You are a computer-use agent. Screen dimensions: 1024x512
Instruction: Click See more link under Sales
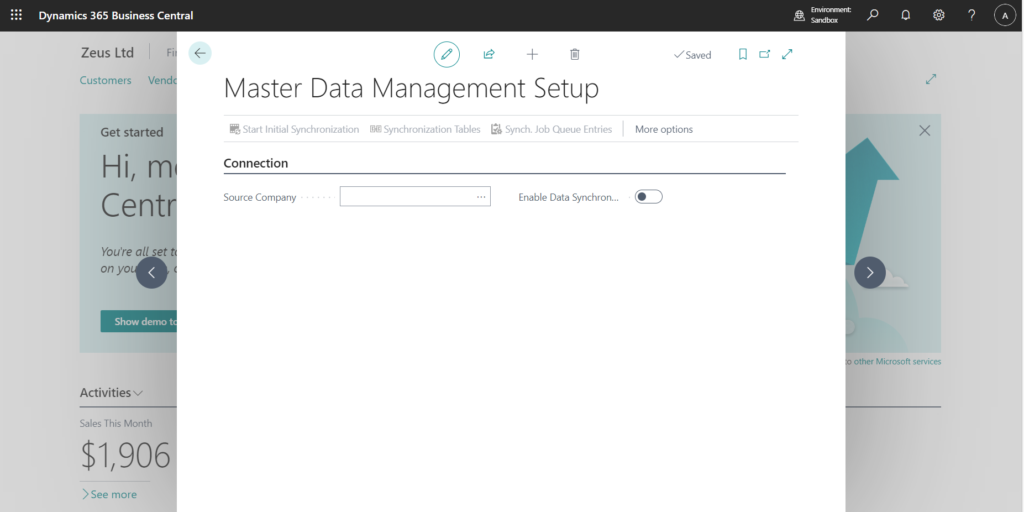pyautogui.click(x=108, y=494)
